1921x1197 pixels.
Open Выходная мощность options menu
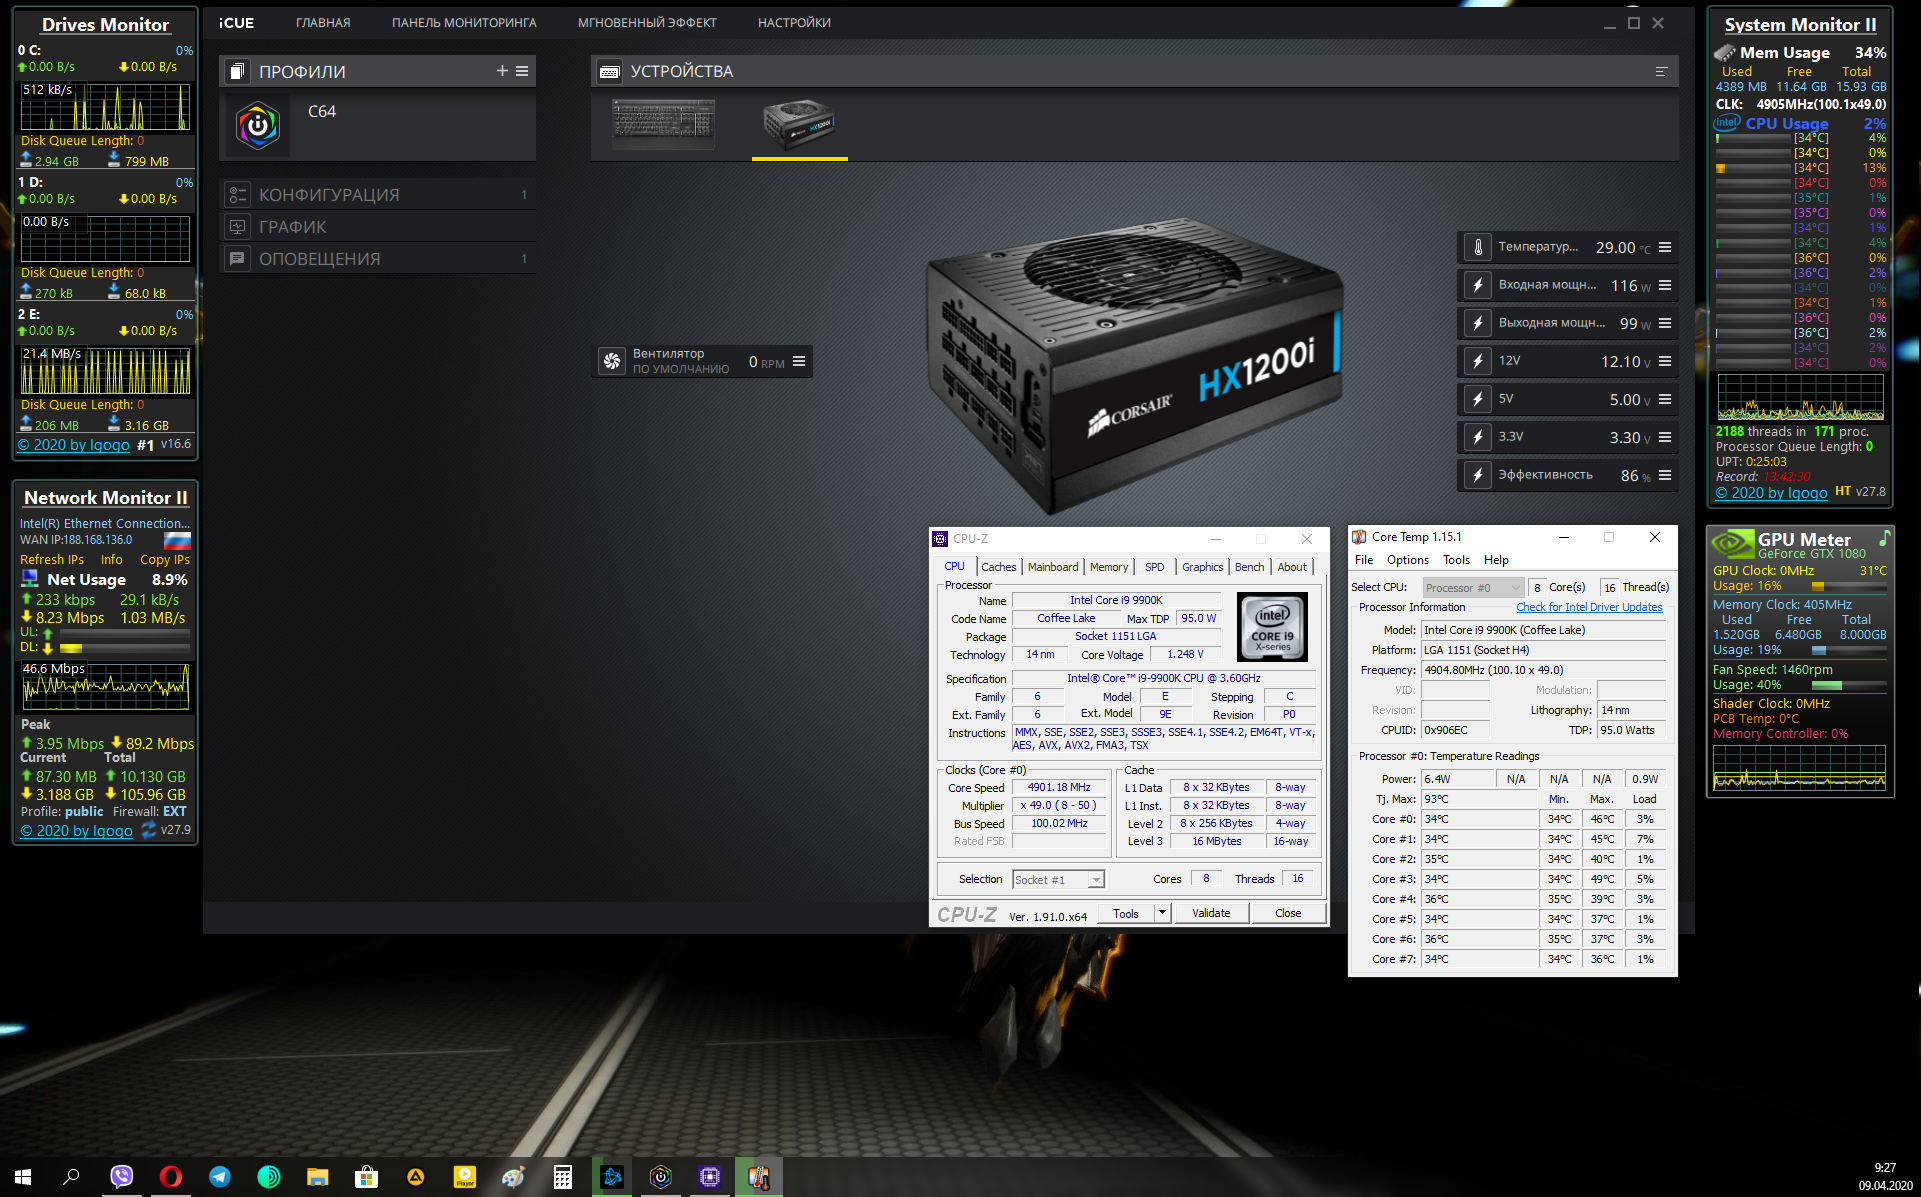pos(1665,323)
